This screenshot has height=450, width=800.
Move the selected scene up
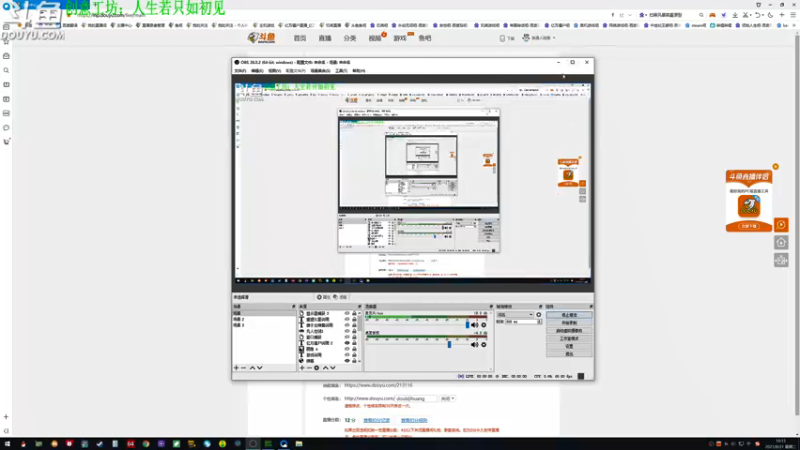pos(252,368)
